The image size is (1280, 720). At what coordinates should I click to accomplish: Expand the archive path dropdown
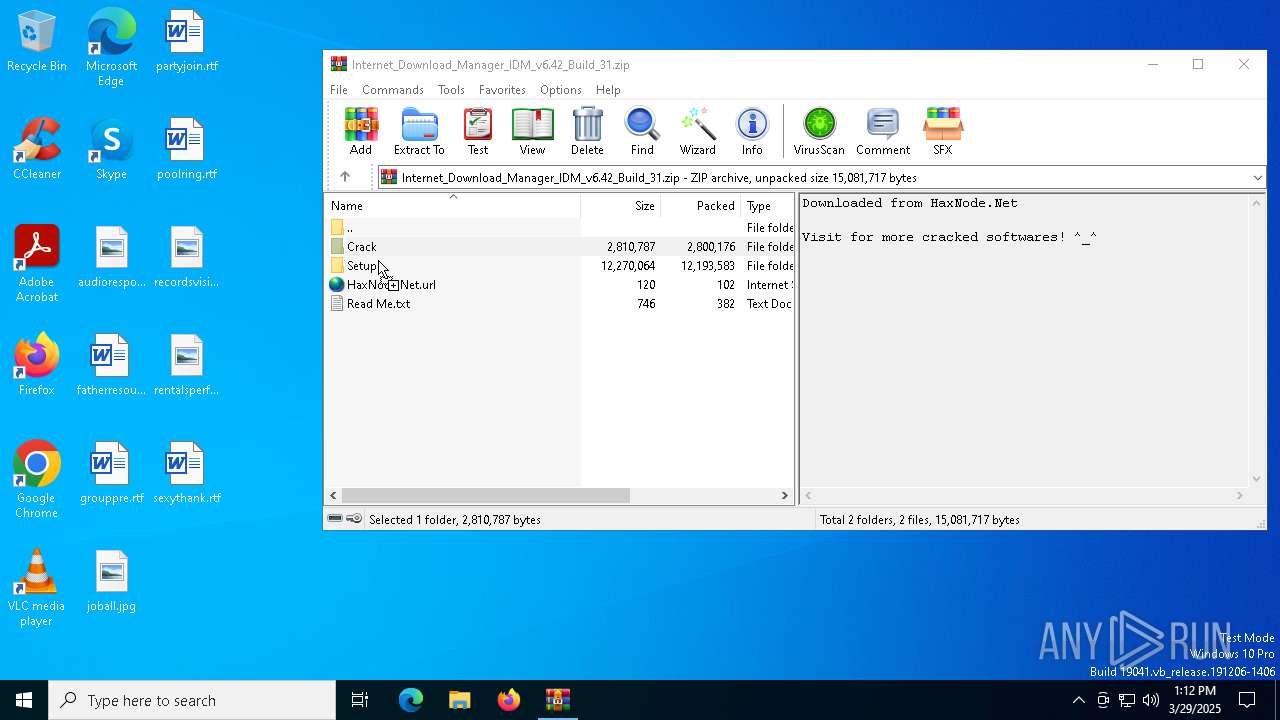point(1257,178)
